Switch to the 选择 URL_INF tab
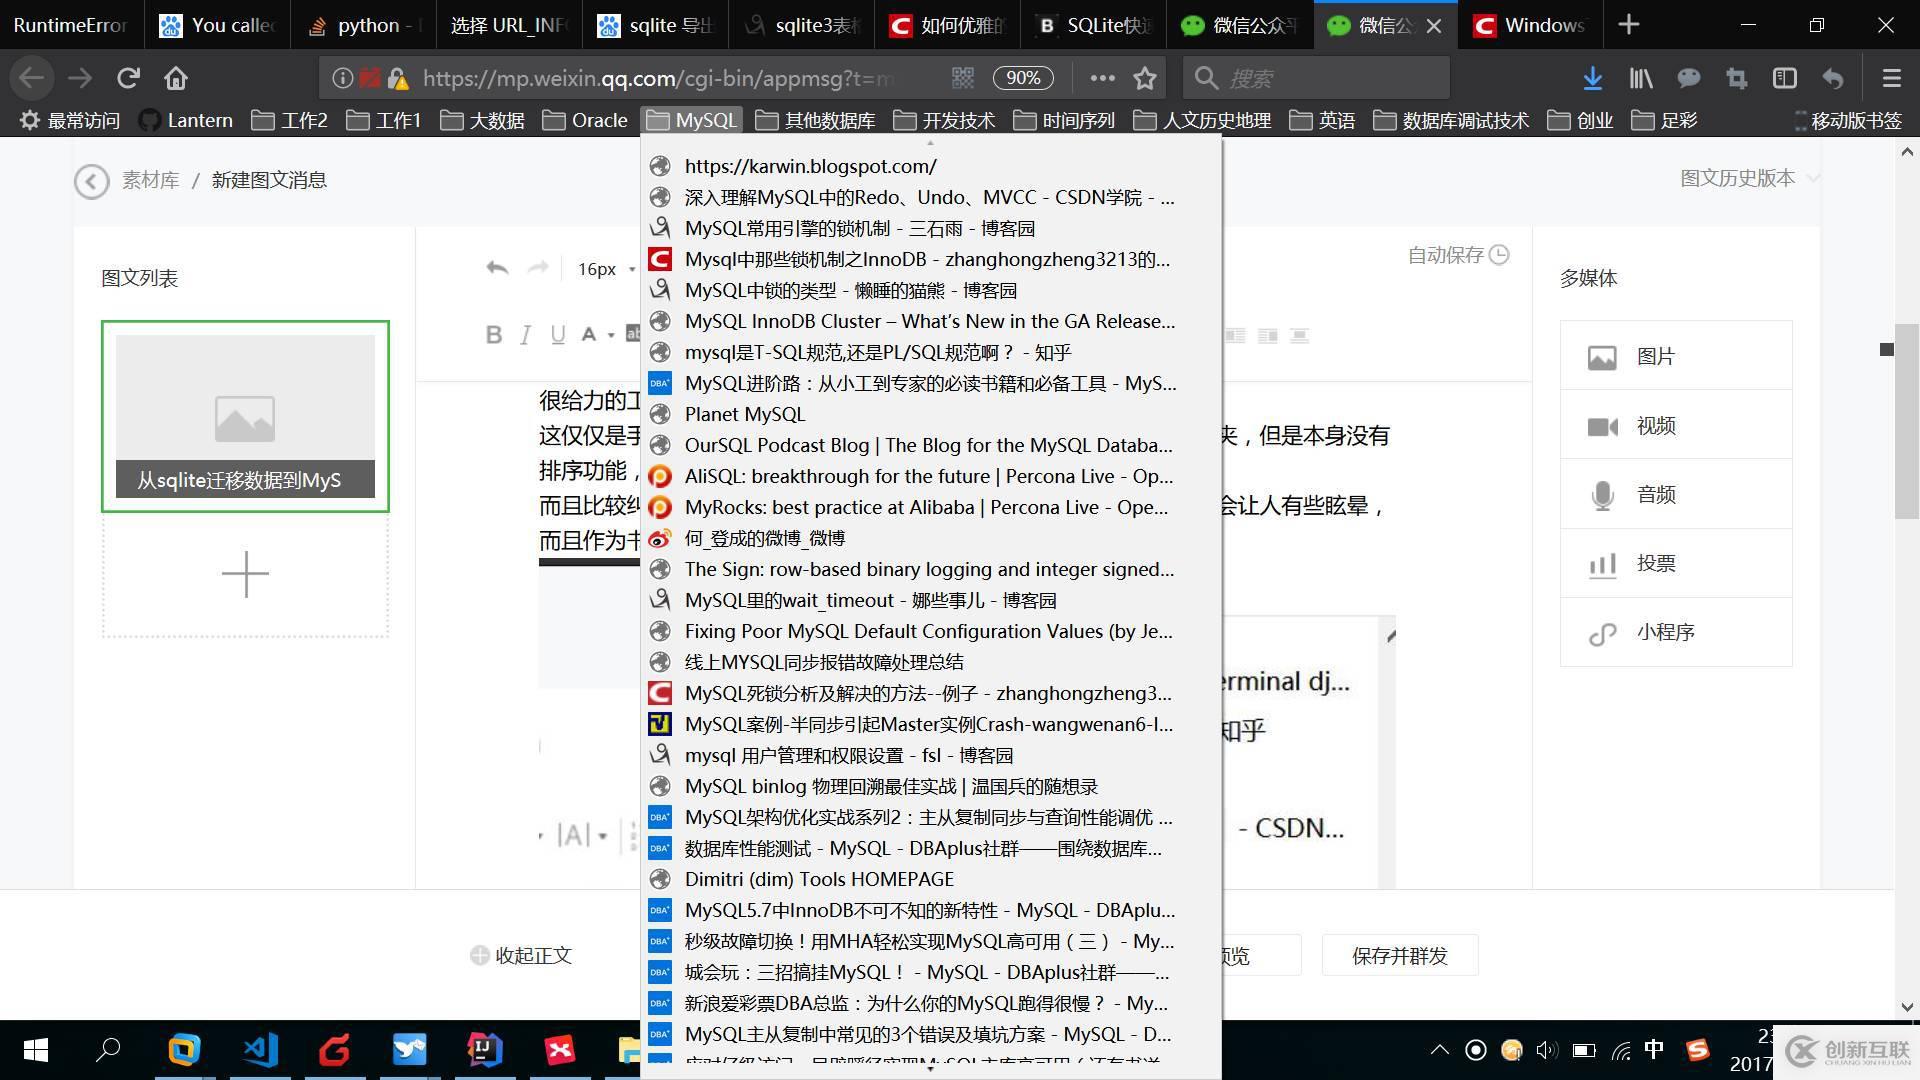1920x1080 pixels. click(507, 25)
